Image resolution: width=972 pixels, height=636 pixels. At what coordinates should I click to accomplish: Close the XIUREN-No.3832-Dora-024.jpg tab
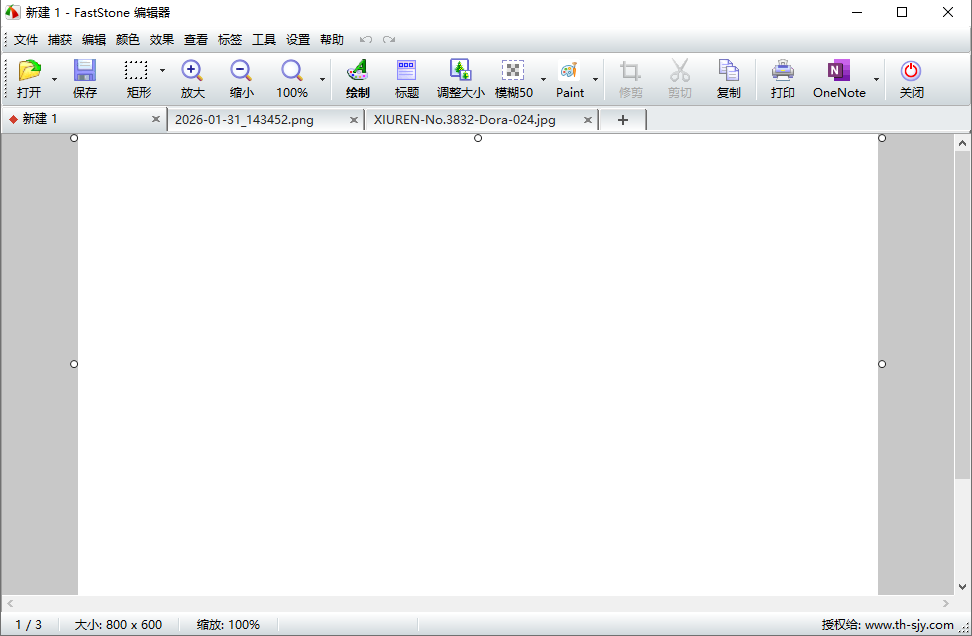pyautogui.click(x=588, y=120)
